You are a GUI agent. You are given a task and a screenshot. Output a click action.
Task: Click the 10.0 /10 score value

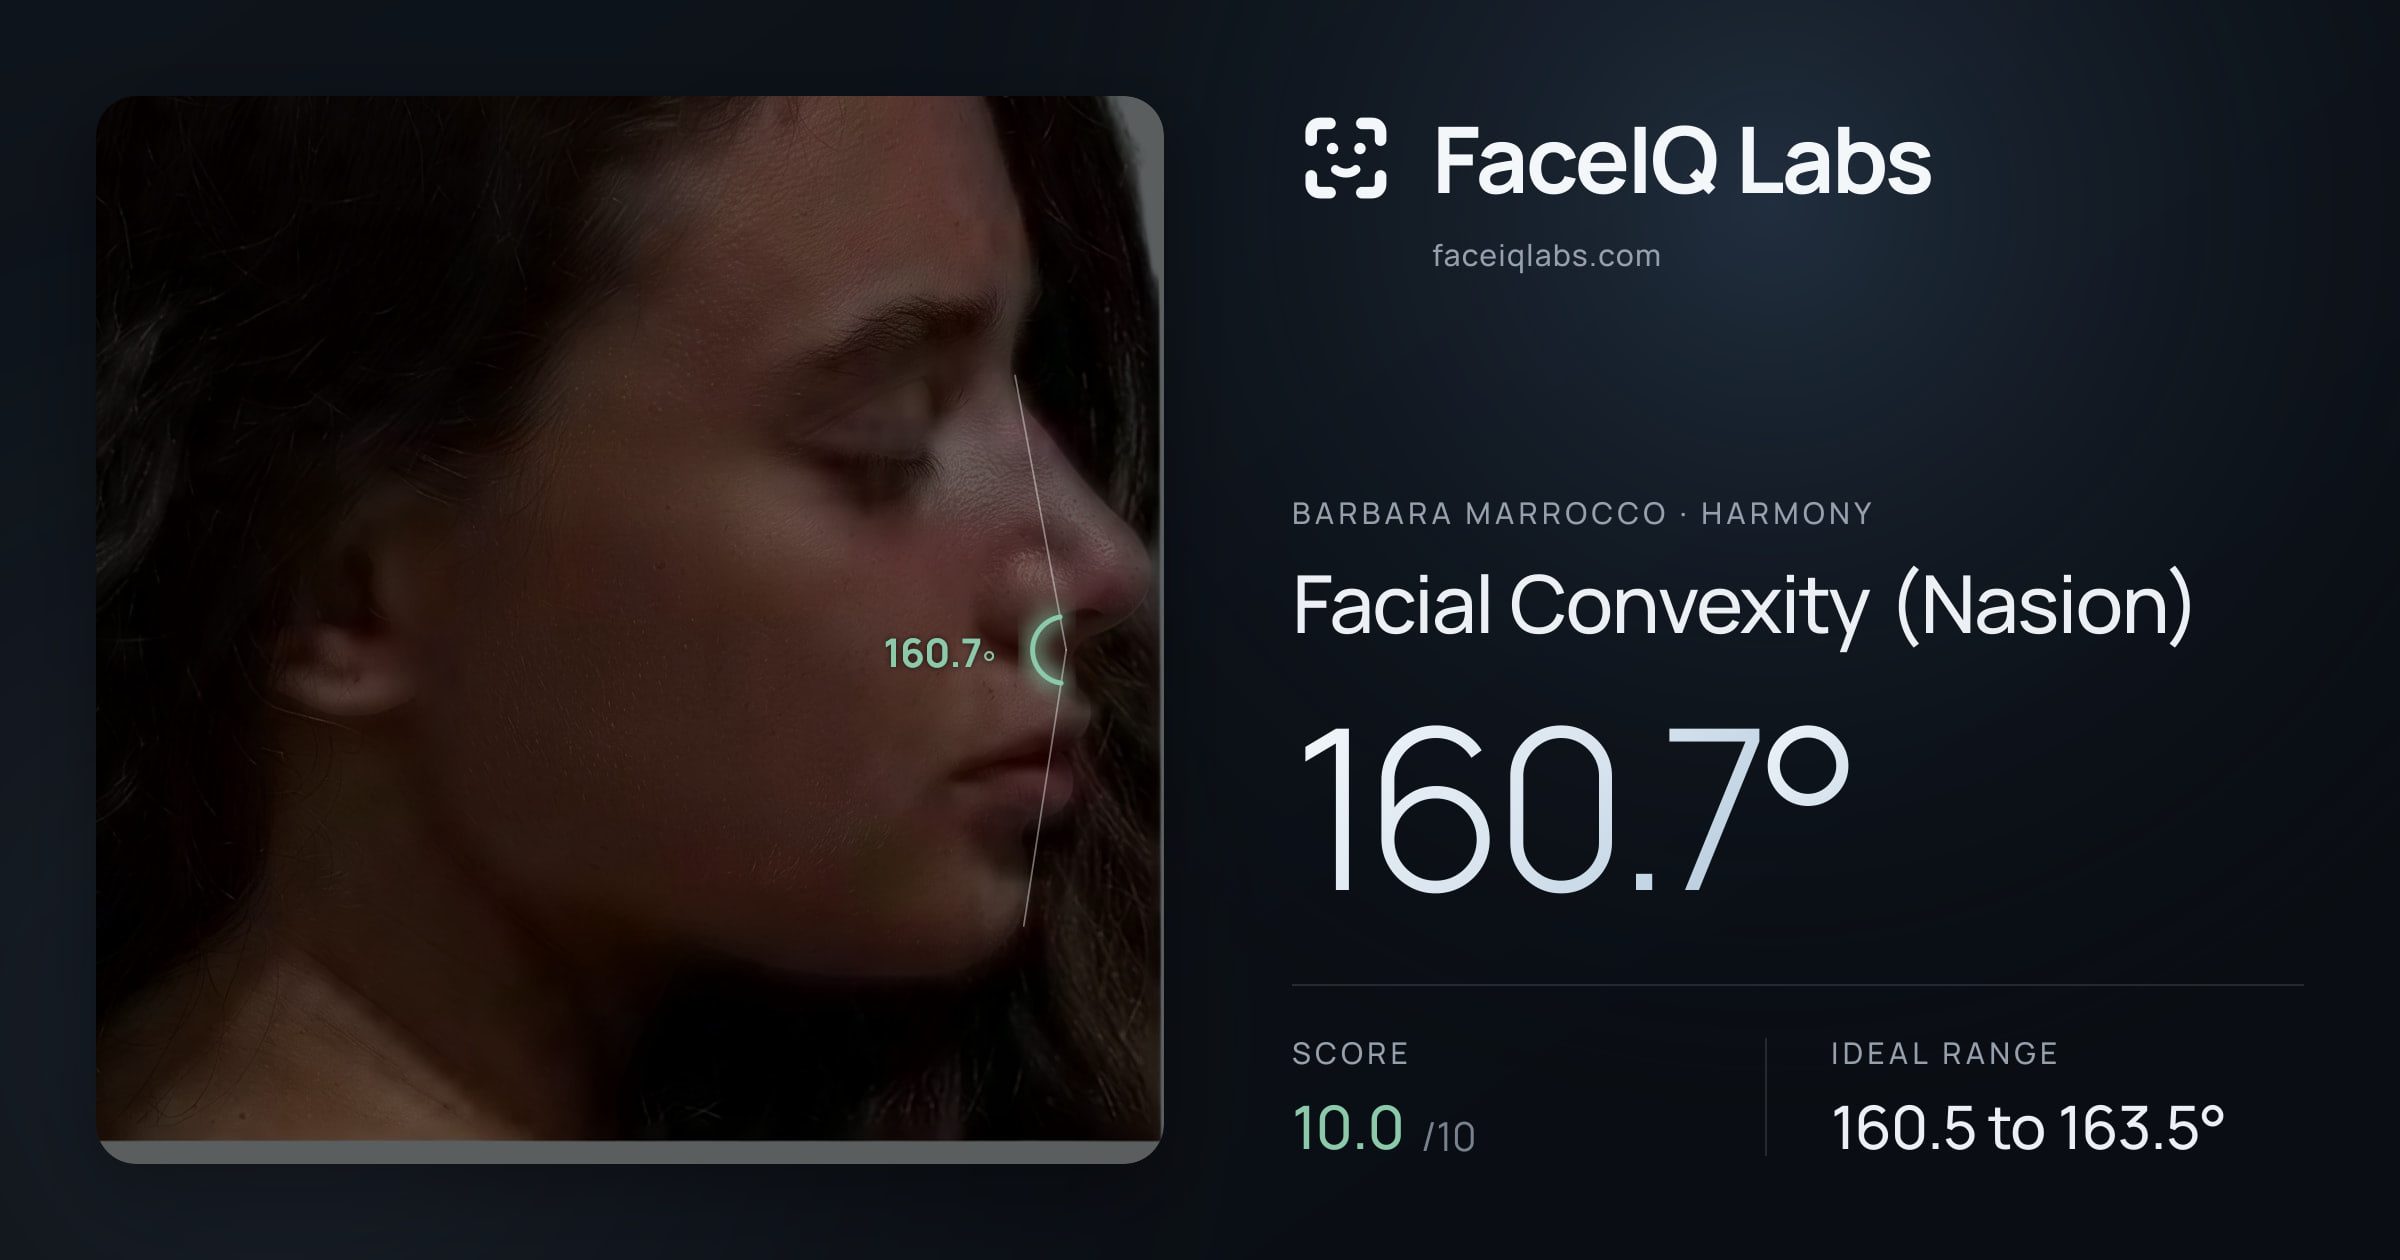pos(1384,1129)
